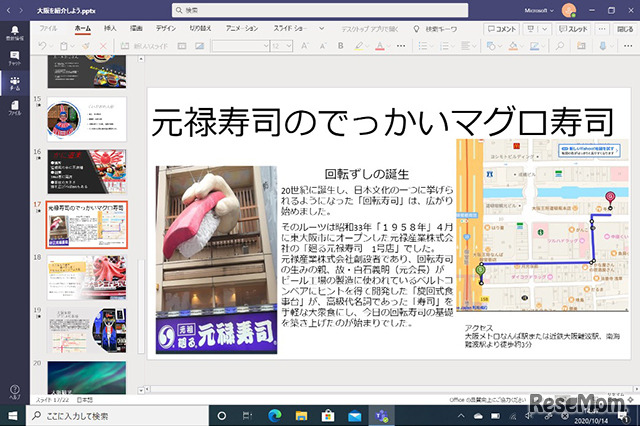The width and height of the screenshot is (640, 426).
Task: Apply the shape fill bucket icon
Action: click(513, 46)
